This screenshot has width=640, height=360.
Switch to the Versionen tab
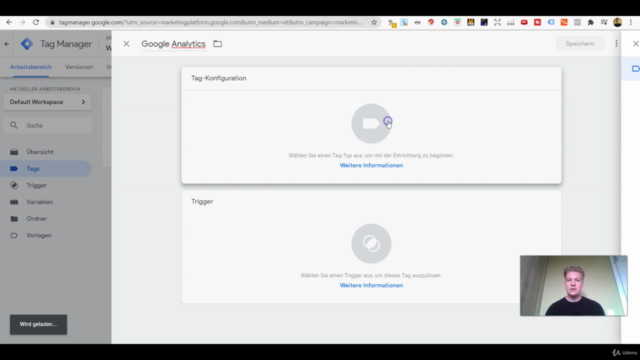[x=79, y=67]
